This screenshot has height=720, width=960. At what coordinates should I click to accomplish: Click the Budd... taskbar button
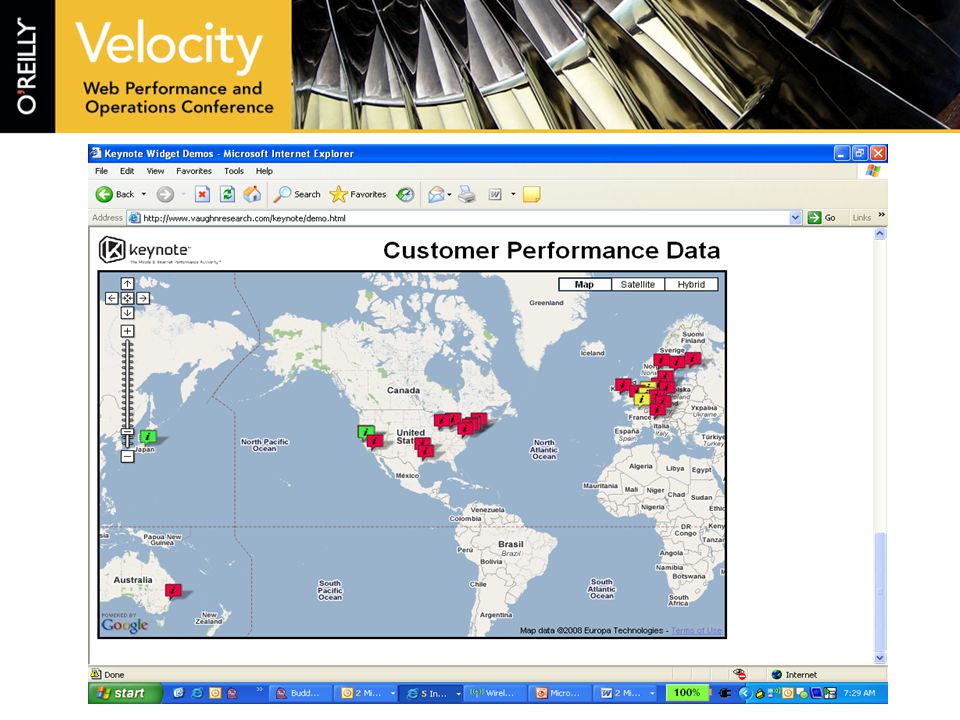(301, 693)
